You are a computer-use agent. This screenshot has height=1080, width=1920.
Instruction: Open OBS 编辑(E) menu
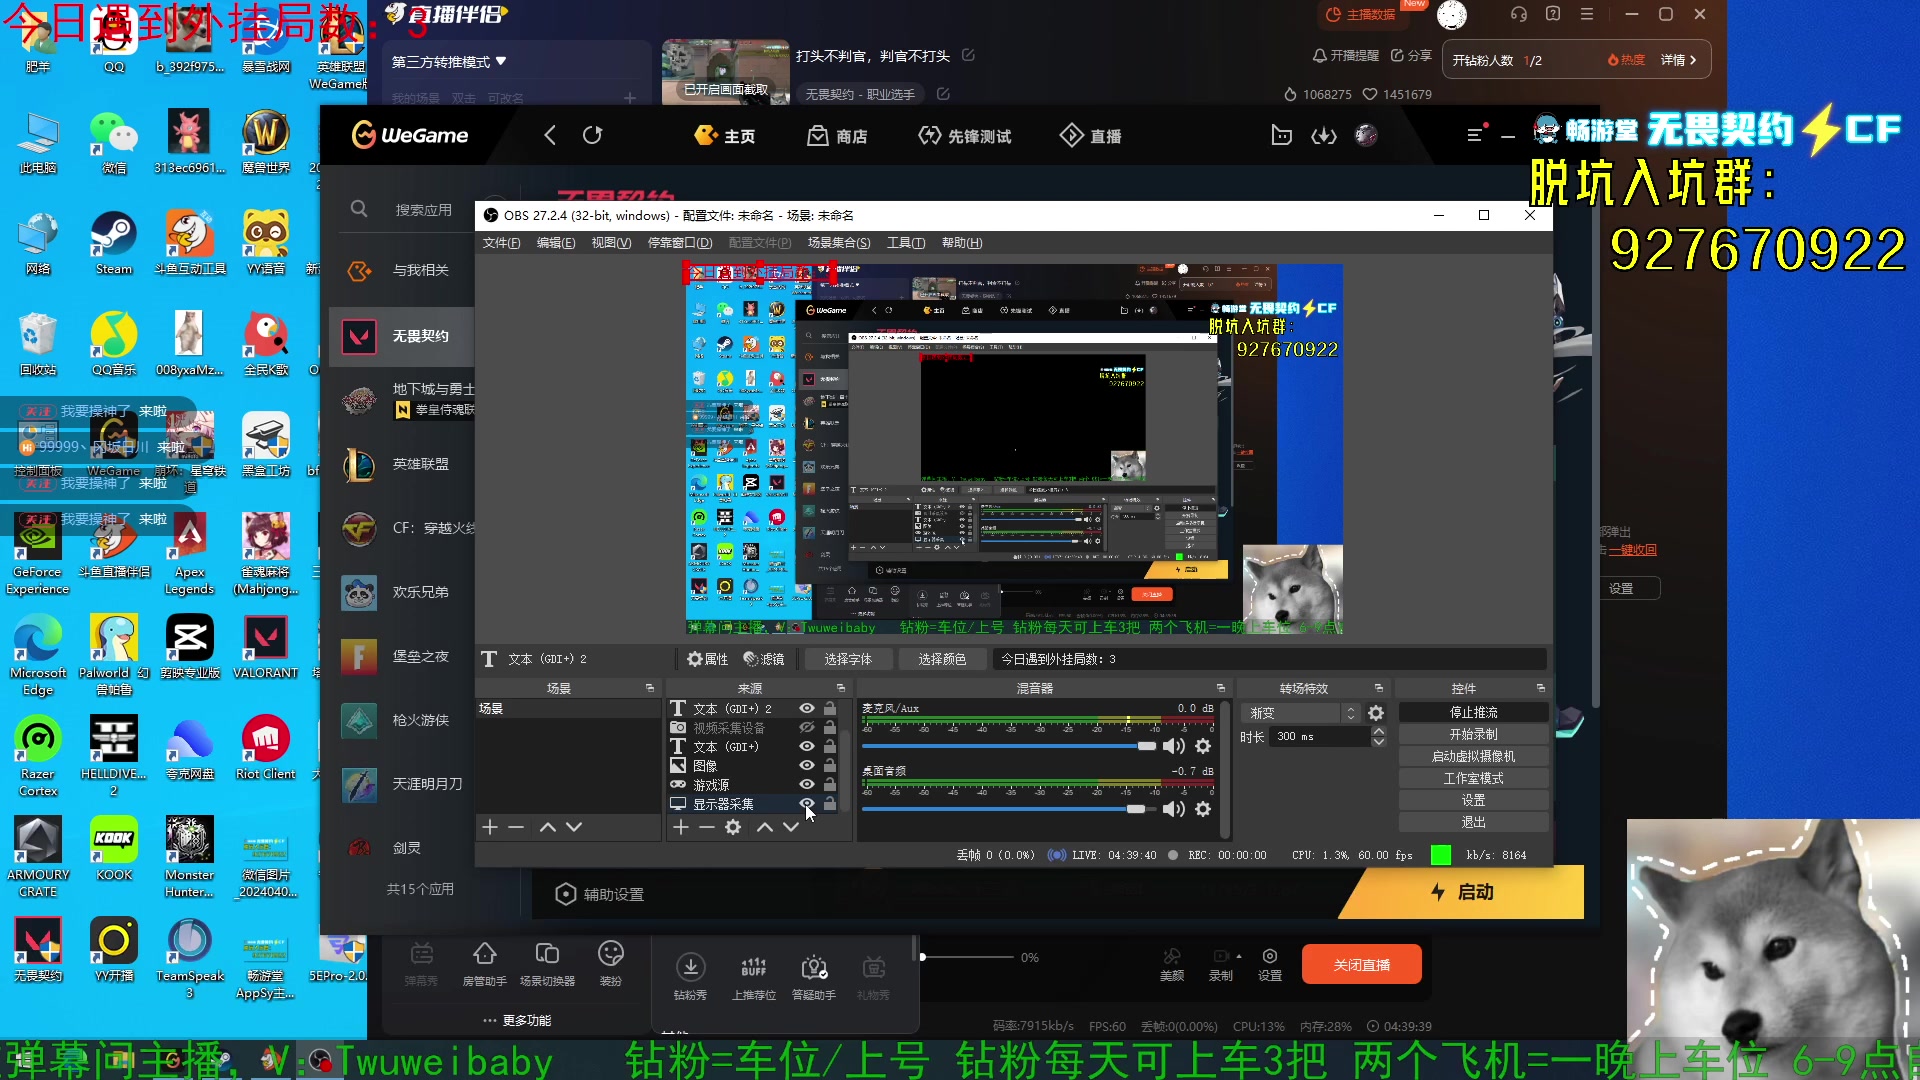[x=556, y=243]
